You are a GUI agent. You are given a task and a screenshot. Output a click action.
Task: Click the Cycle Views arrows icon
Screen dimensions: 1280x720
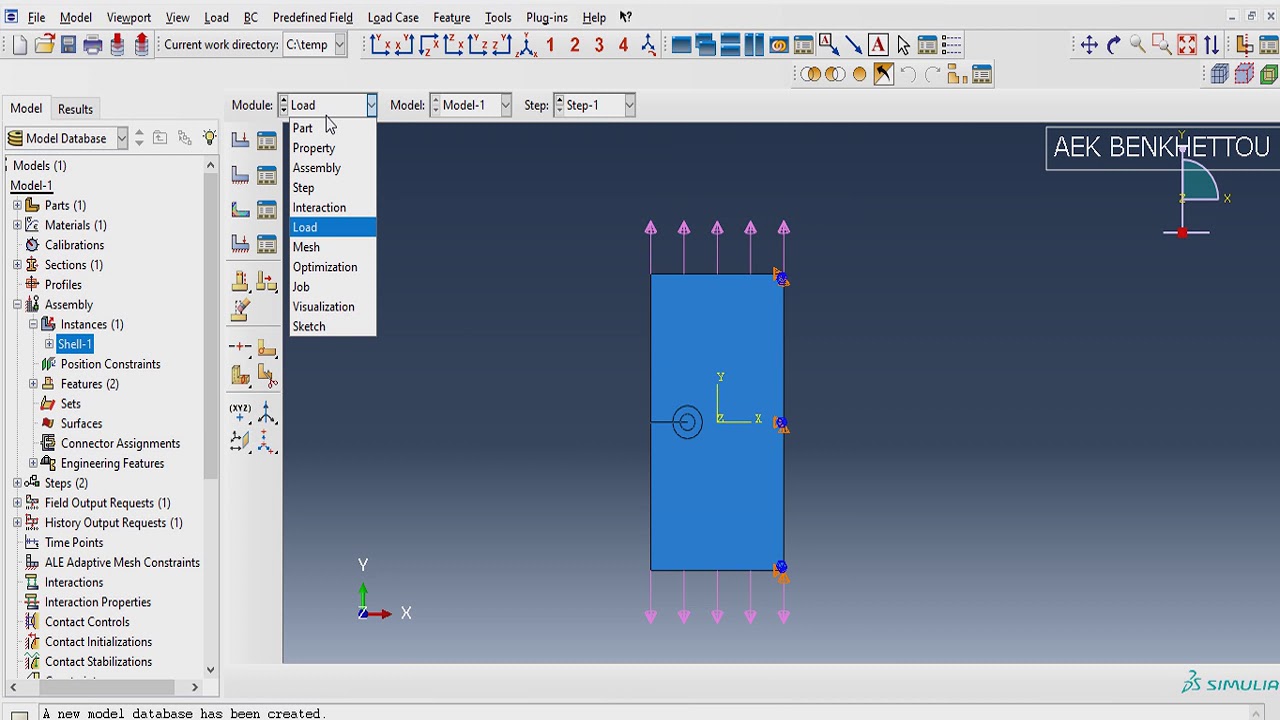1211,45
